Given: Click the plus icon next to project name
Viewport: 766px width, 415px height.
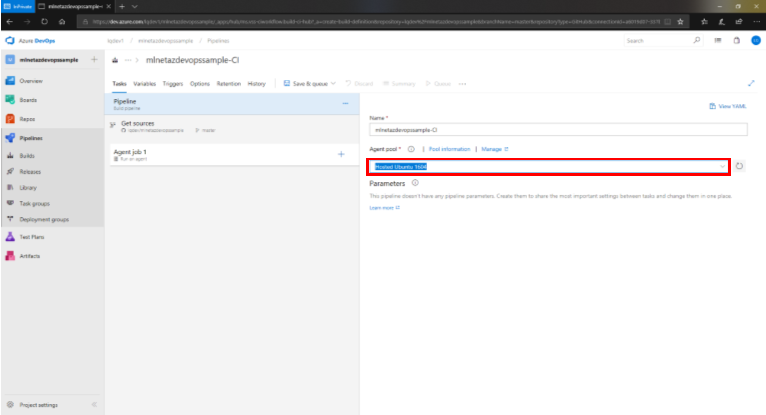Looking at the screenshot, I should tap(94, 60).
